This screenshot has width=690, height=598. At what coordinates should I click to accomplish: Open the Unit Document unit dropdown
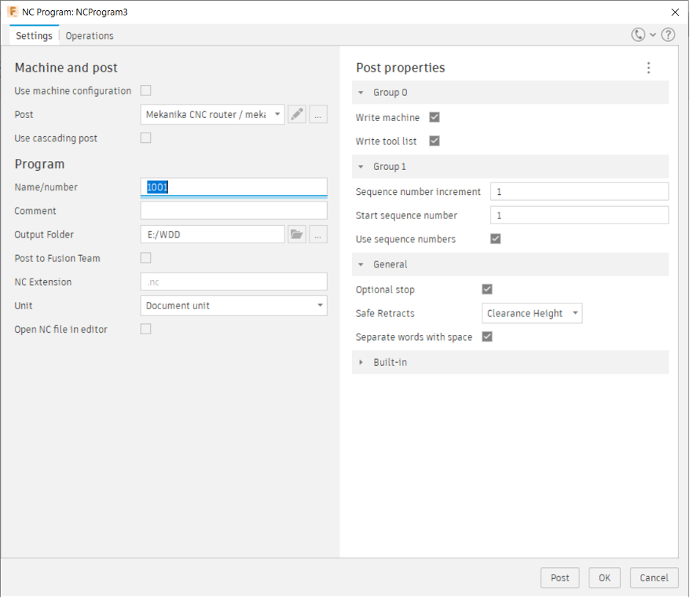pyautogui.click(x=234, y=305)
